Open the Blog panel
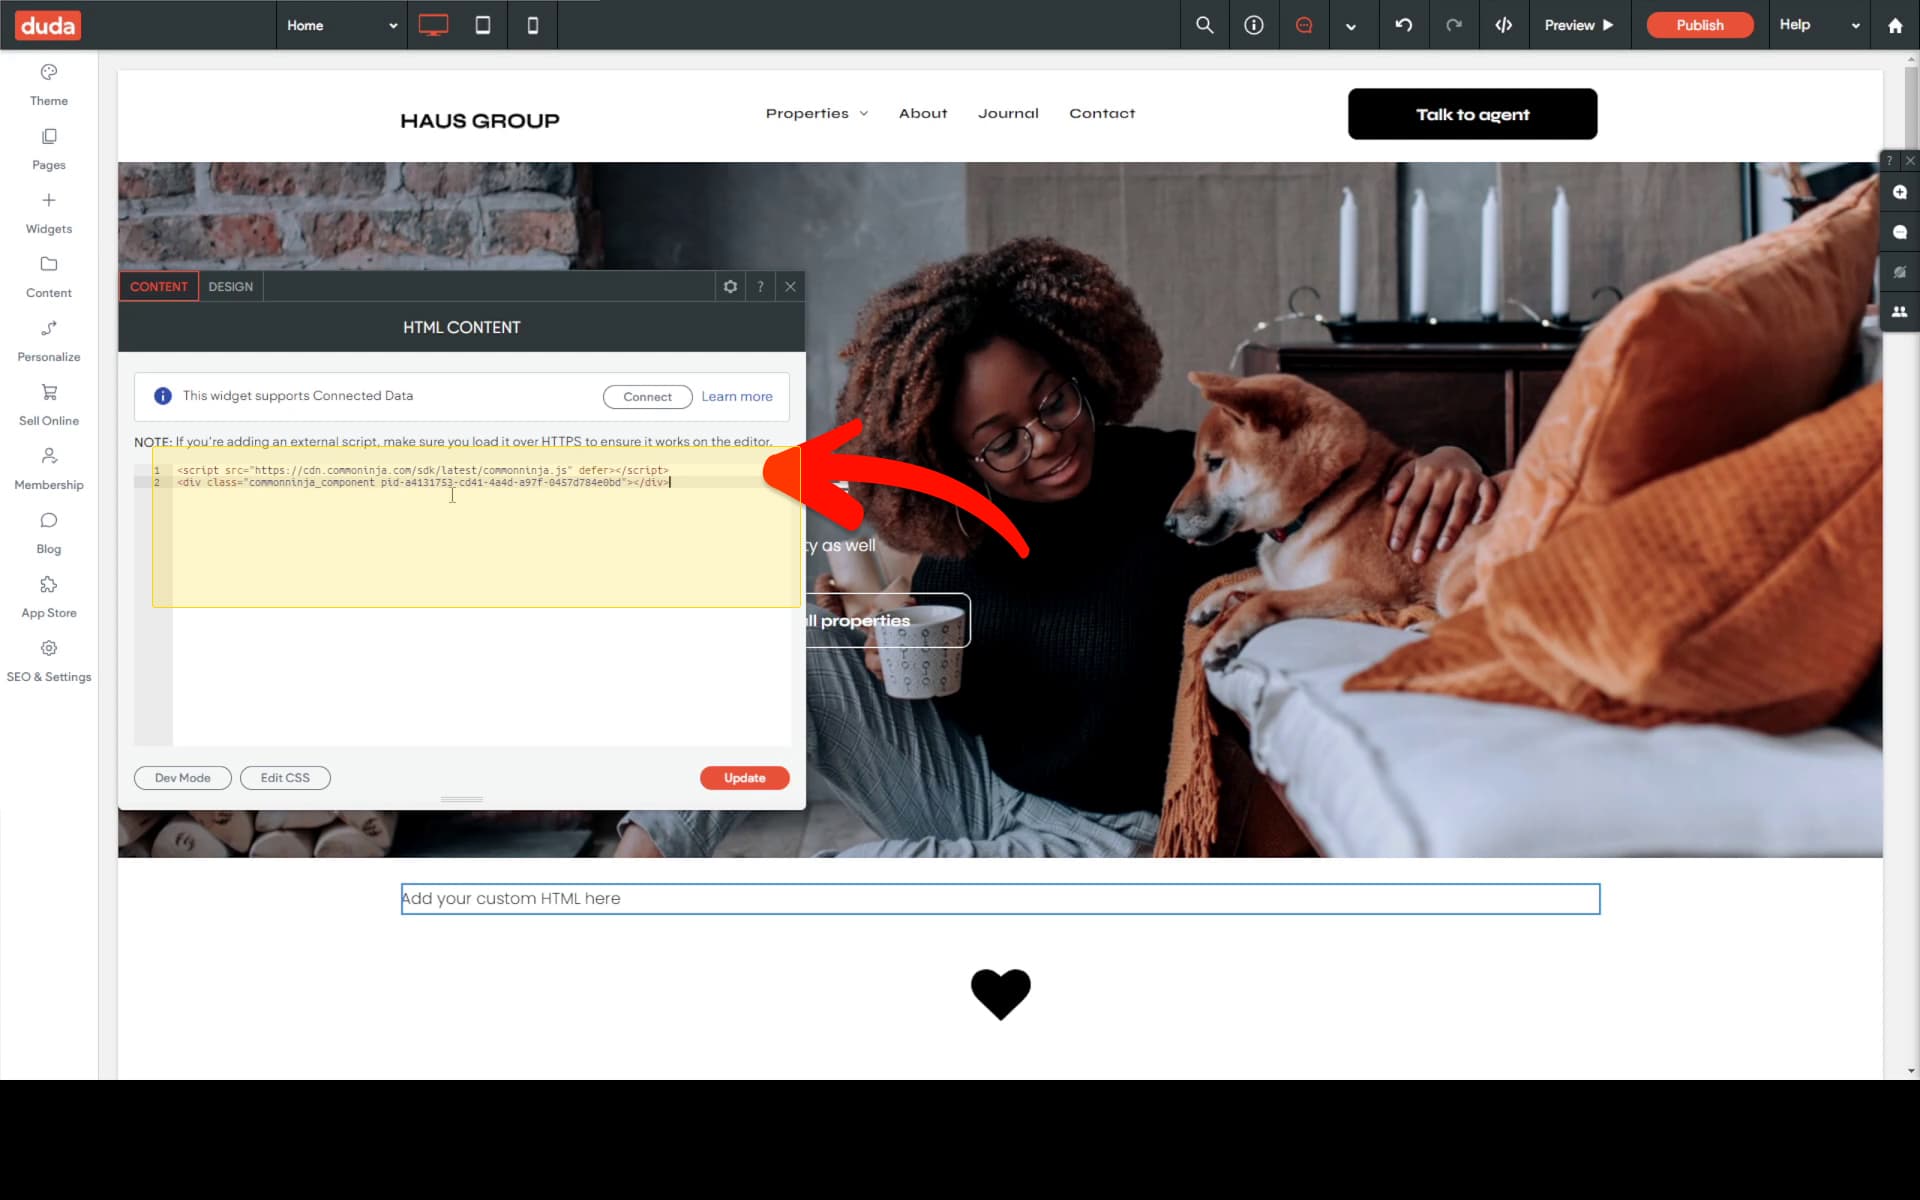 (x=49, y=533)
